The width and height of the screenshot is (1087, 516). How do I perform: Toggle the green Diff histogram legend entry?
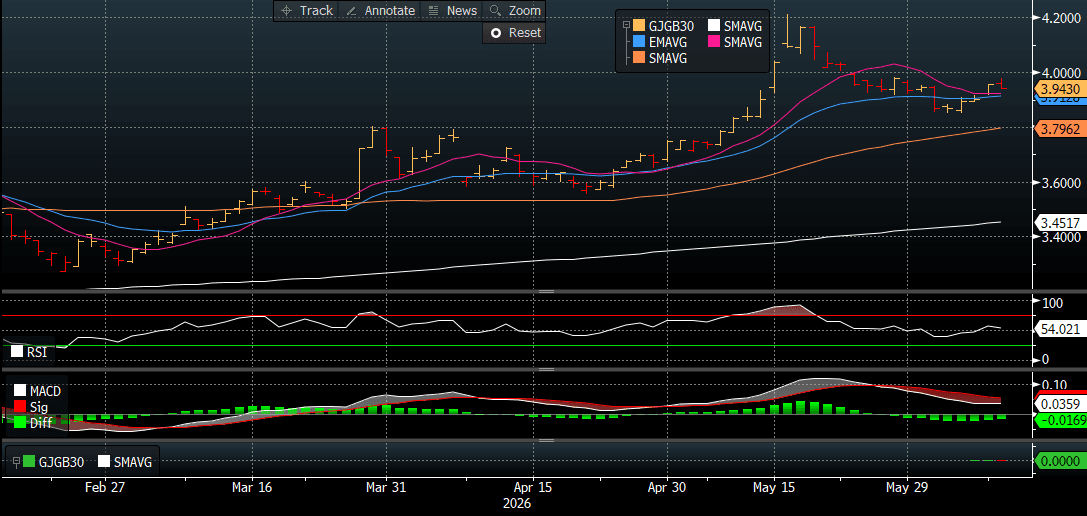click(33, 422)
